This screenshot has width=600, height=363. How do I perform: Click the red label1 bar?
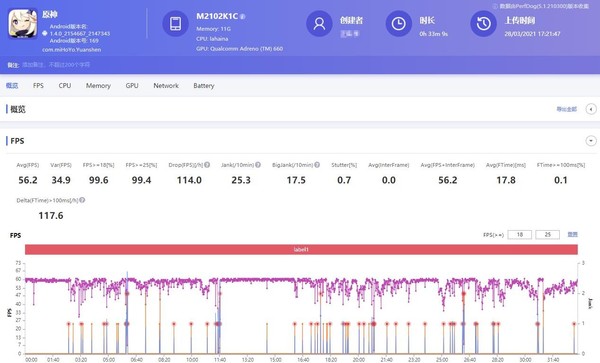coord(301,249)
